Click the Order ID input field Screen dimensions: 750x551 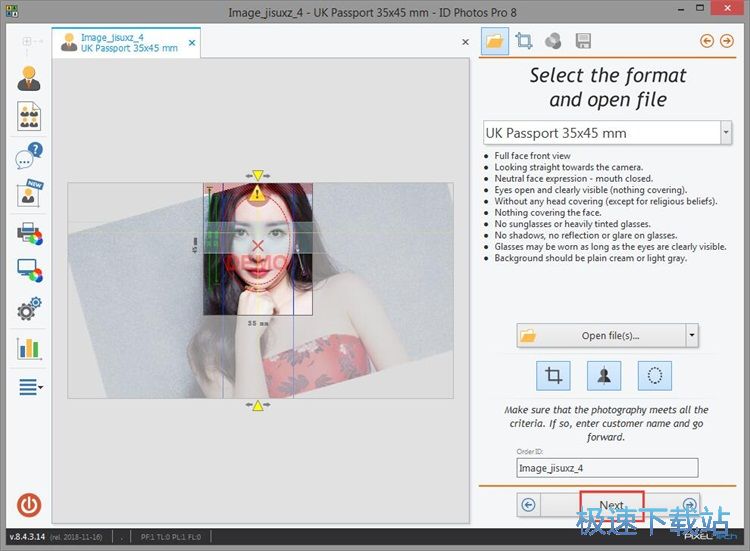pyautogui.click(x=607, y=467)
